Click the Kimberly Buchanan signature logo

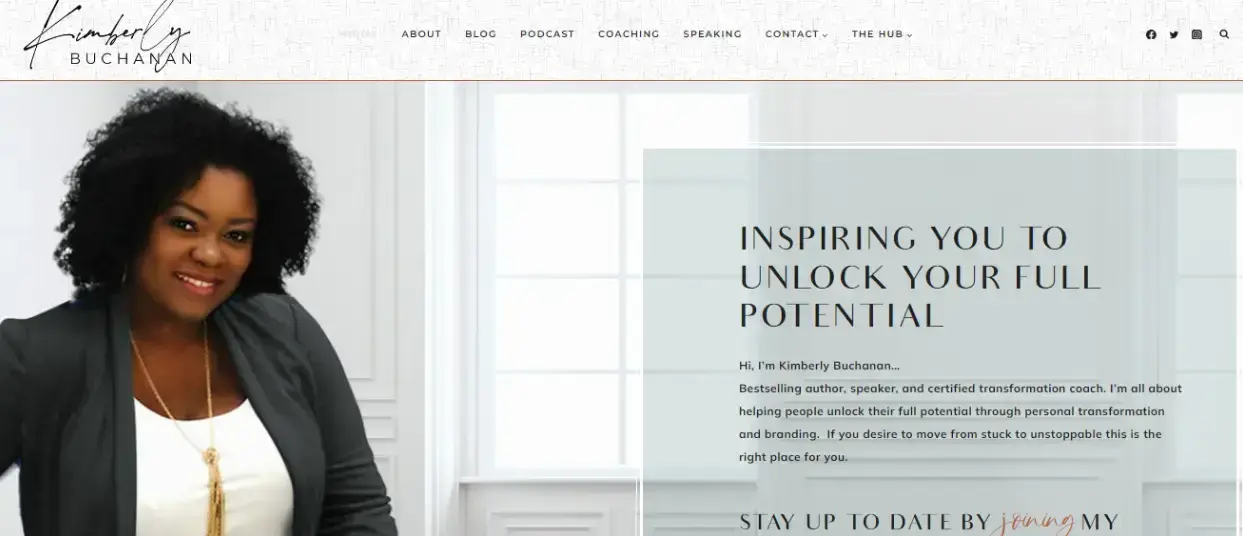108,38
